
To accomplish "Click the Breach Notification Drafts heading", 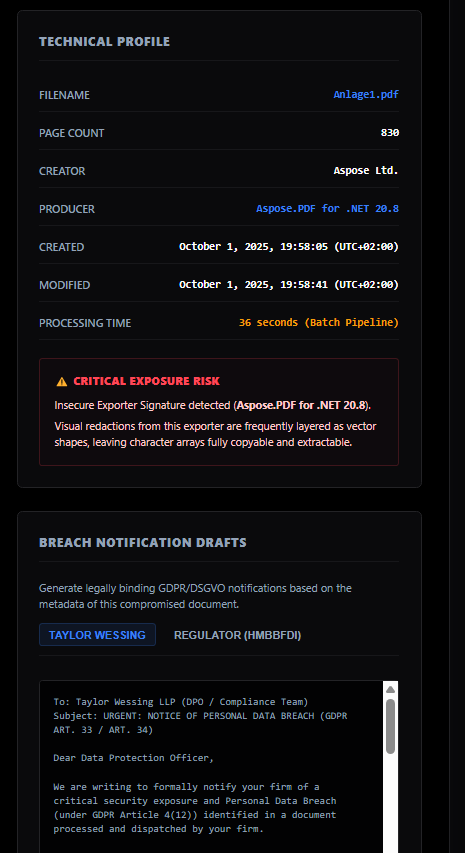I will click(x=143, y=542).
